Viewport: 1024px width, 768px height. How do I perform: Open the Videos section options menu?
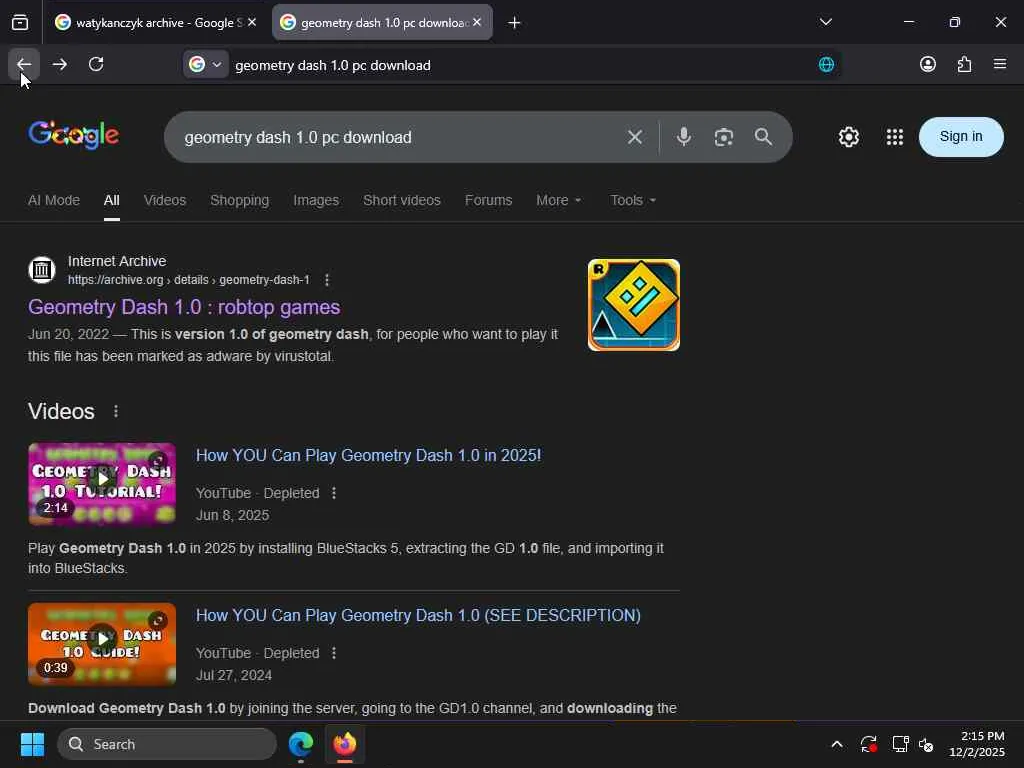(116, 411)
